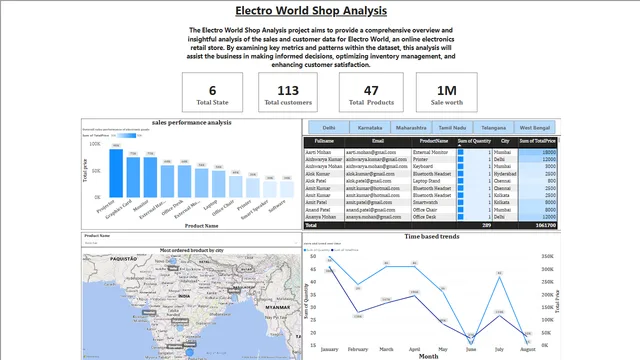
Task: Click the 'Hyderabad' city cell
Action: 505,174
